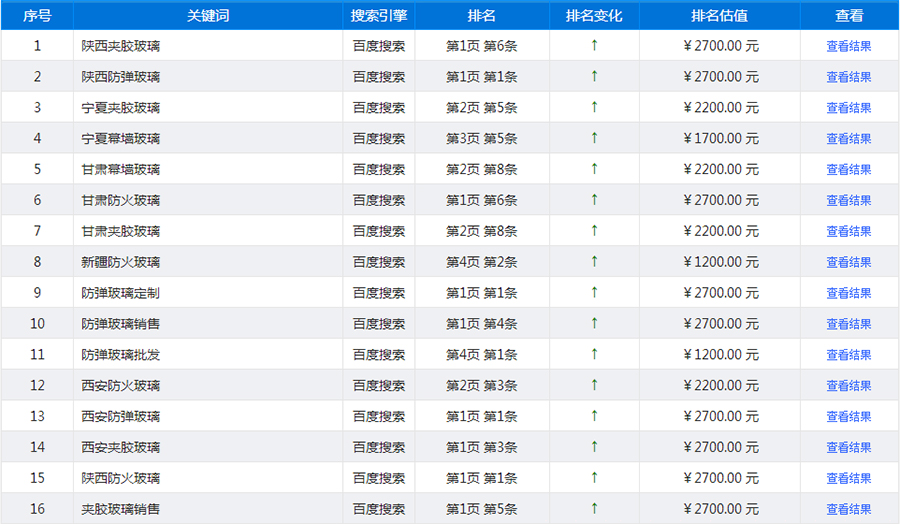View results for 宁夏幕墙玻璃

848,139
